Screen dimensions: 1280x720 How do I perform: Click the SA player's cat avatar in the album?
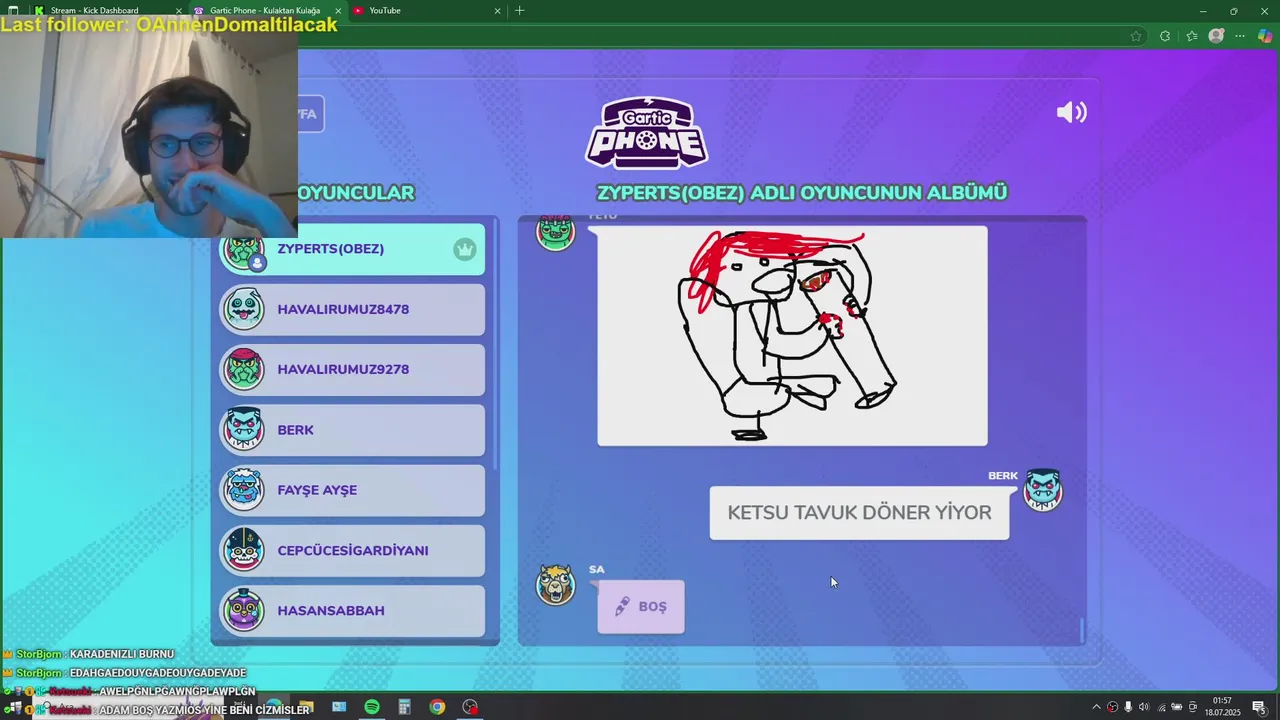[x=556, y=584]
